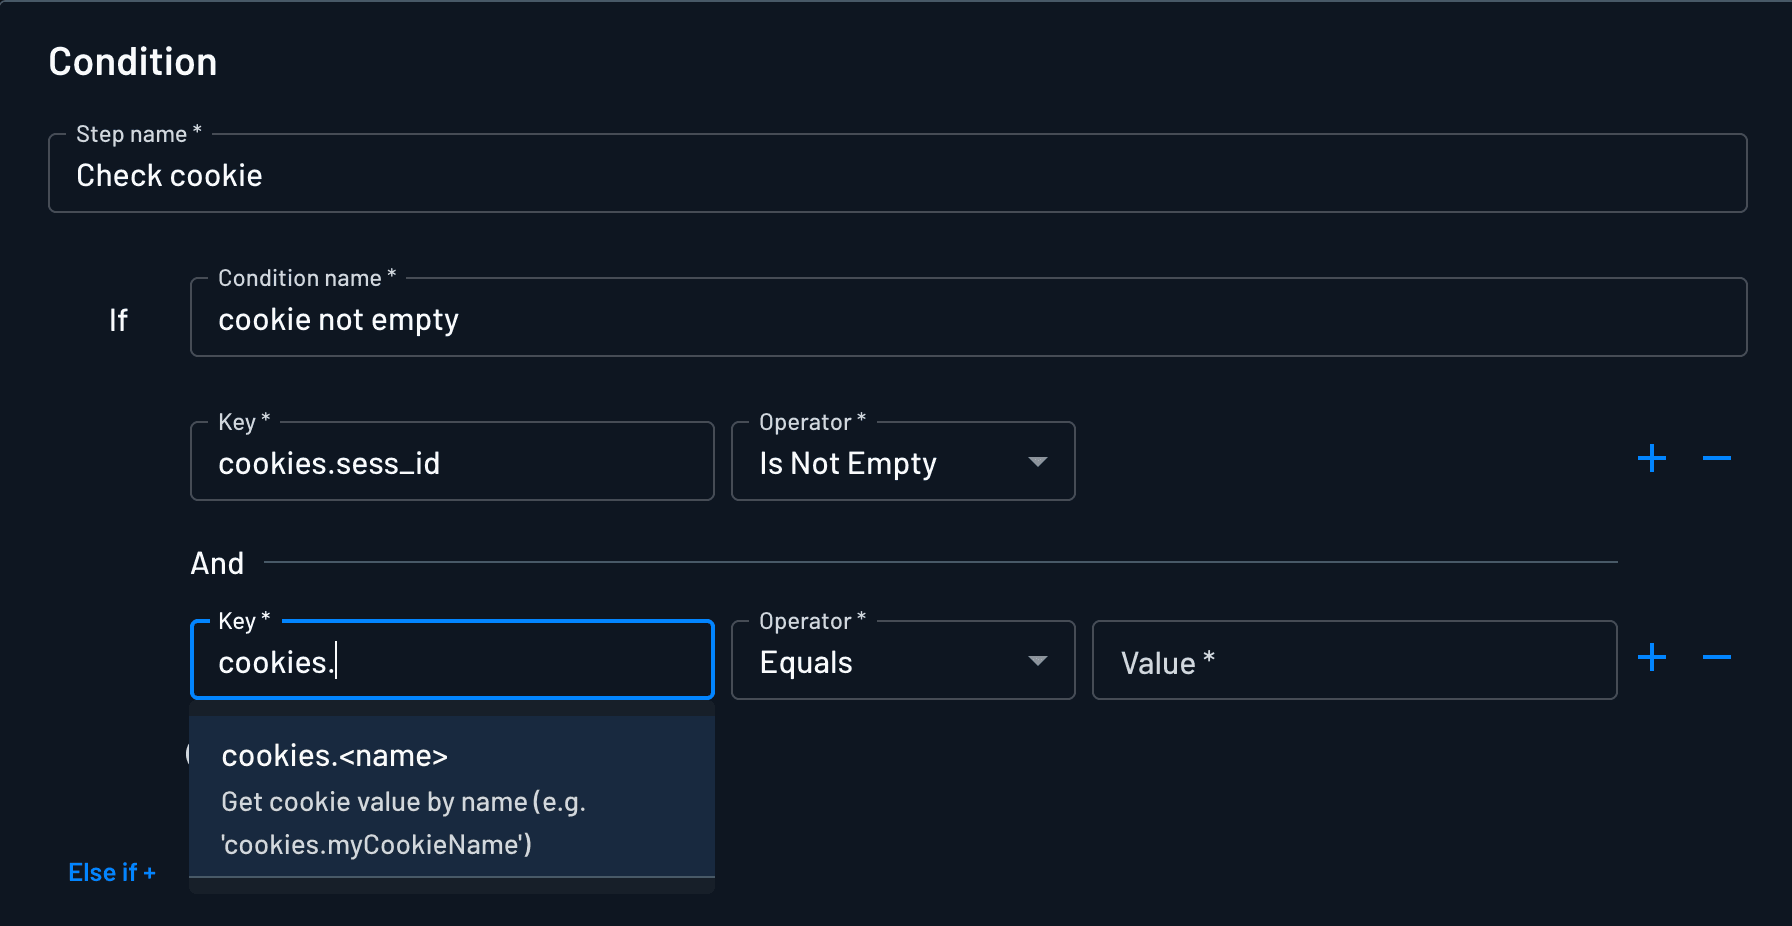Click the focused Key field with cookies.
Screen dimensions: 1792x926
[451, 662]
